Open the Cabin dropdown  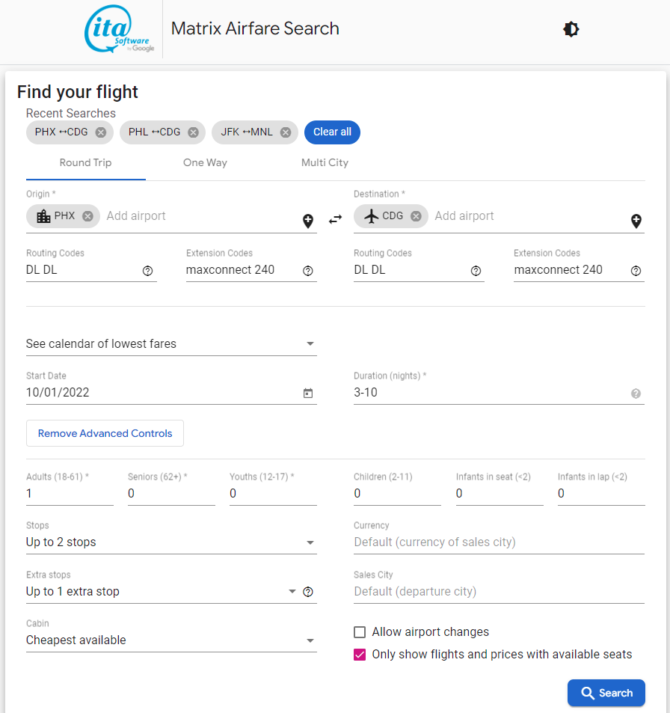[x=171, y=640]
